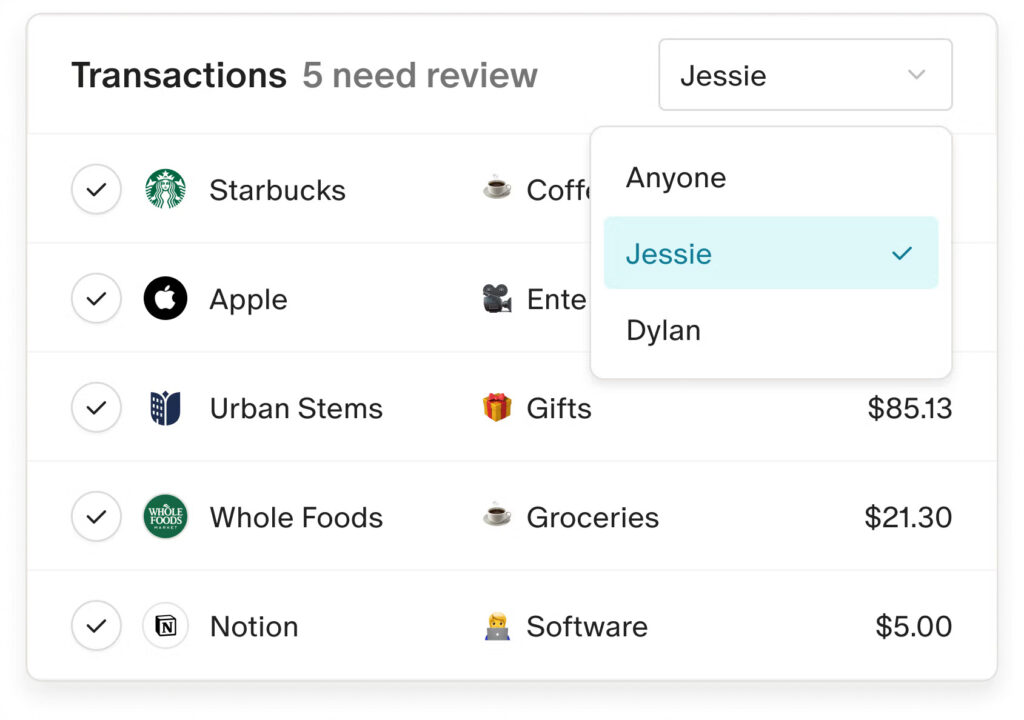The image size is (1024, 720).
Task: Select Dylan in the dropdown list
Action: point(663,330)
